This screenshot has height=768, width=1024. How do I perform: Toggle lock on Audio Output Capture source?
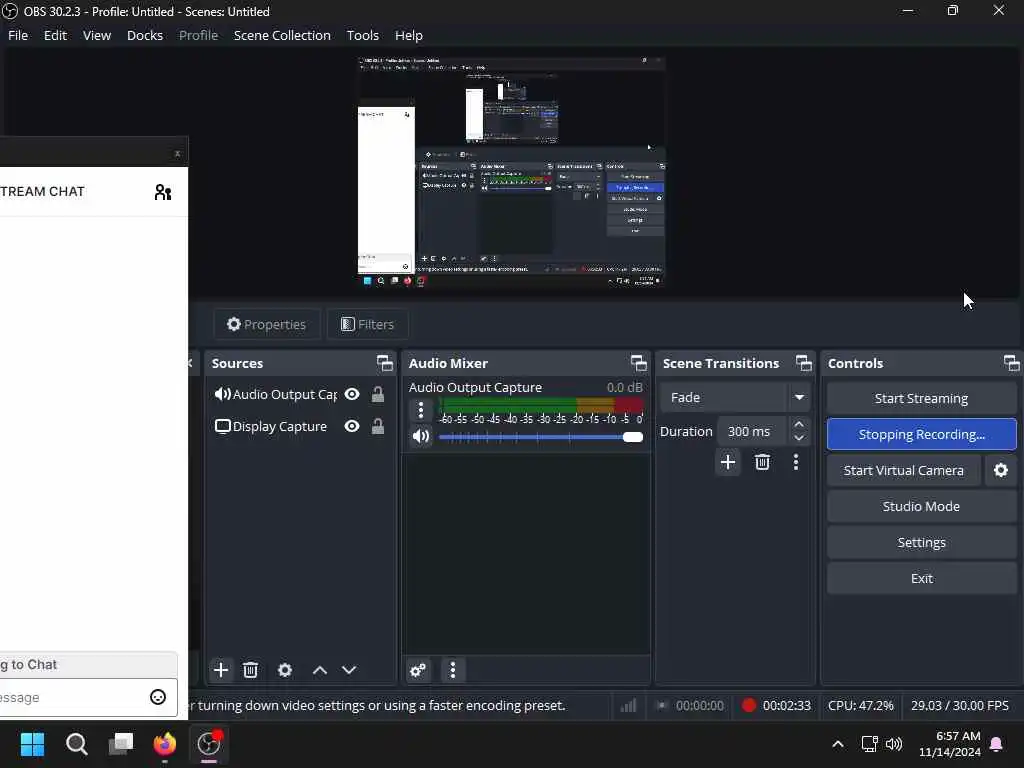pyautogui.click(x=377, y=394)
